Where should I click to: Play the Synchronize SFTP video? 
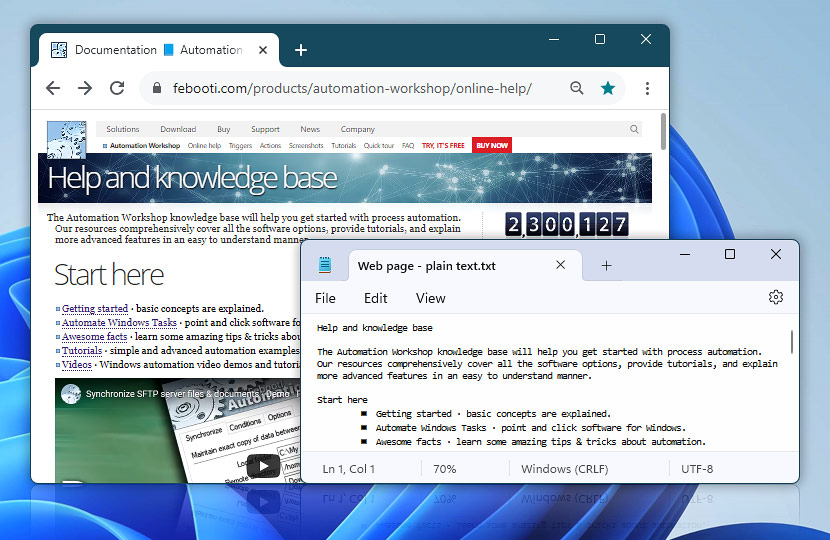point(262,465)
